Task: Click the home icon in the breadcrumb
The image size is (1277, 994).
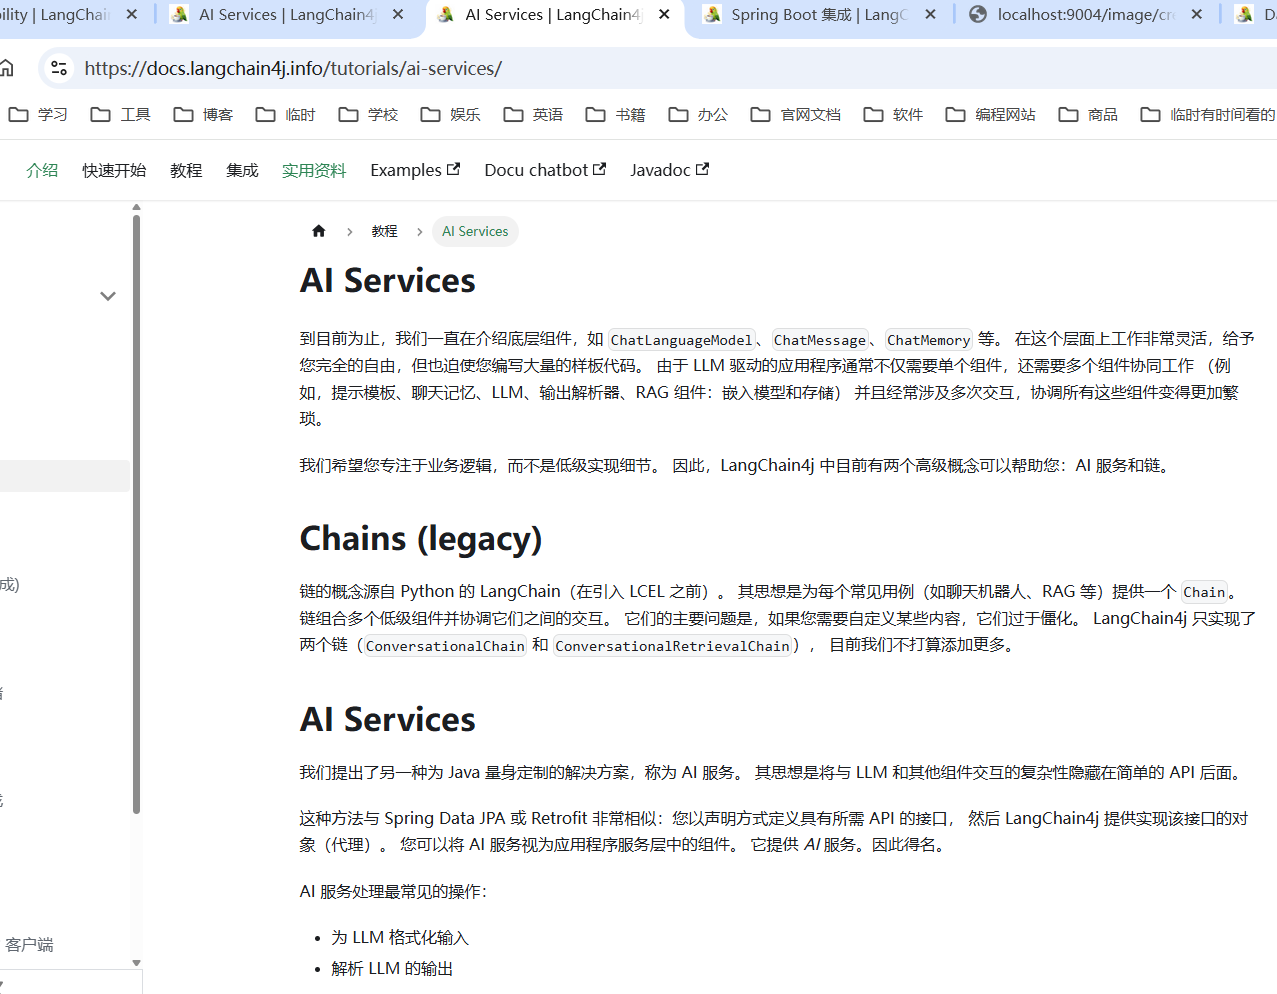Action: pos(318,230)
